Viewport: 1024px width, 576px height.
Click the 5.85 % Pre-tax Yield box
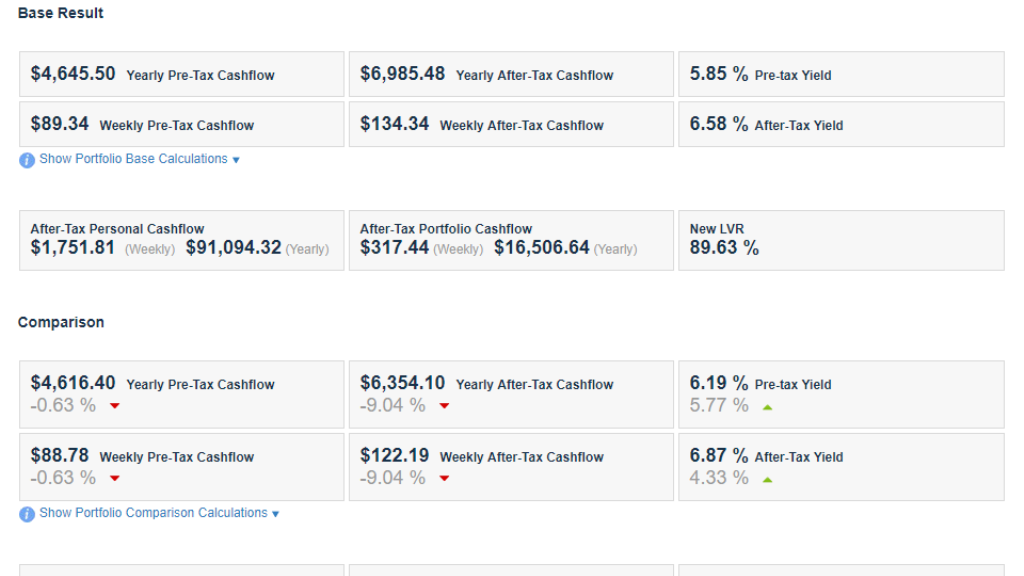pos(841,74)
